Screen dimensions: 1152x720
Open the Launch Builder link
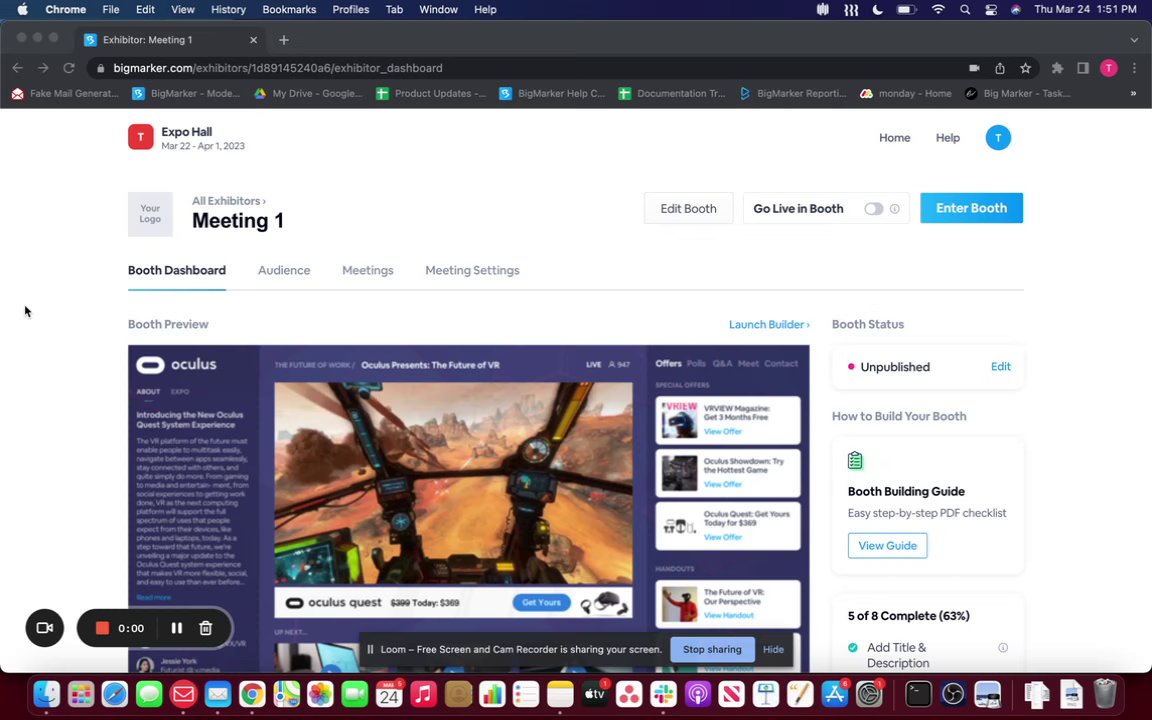[769, 324]
